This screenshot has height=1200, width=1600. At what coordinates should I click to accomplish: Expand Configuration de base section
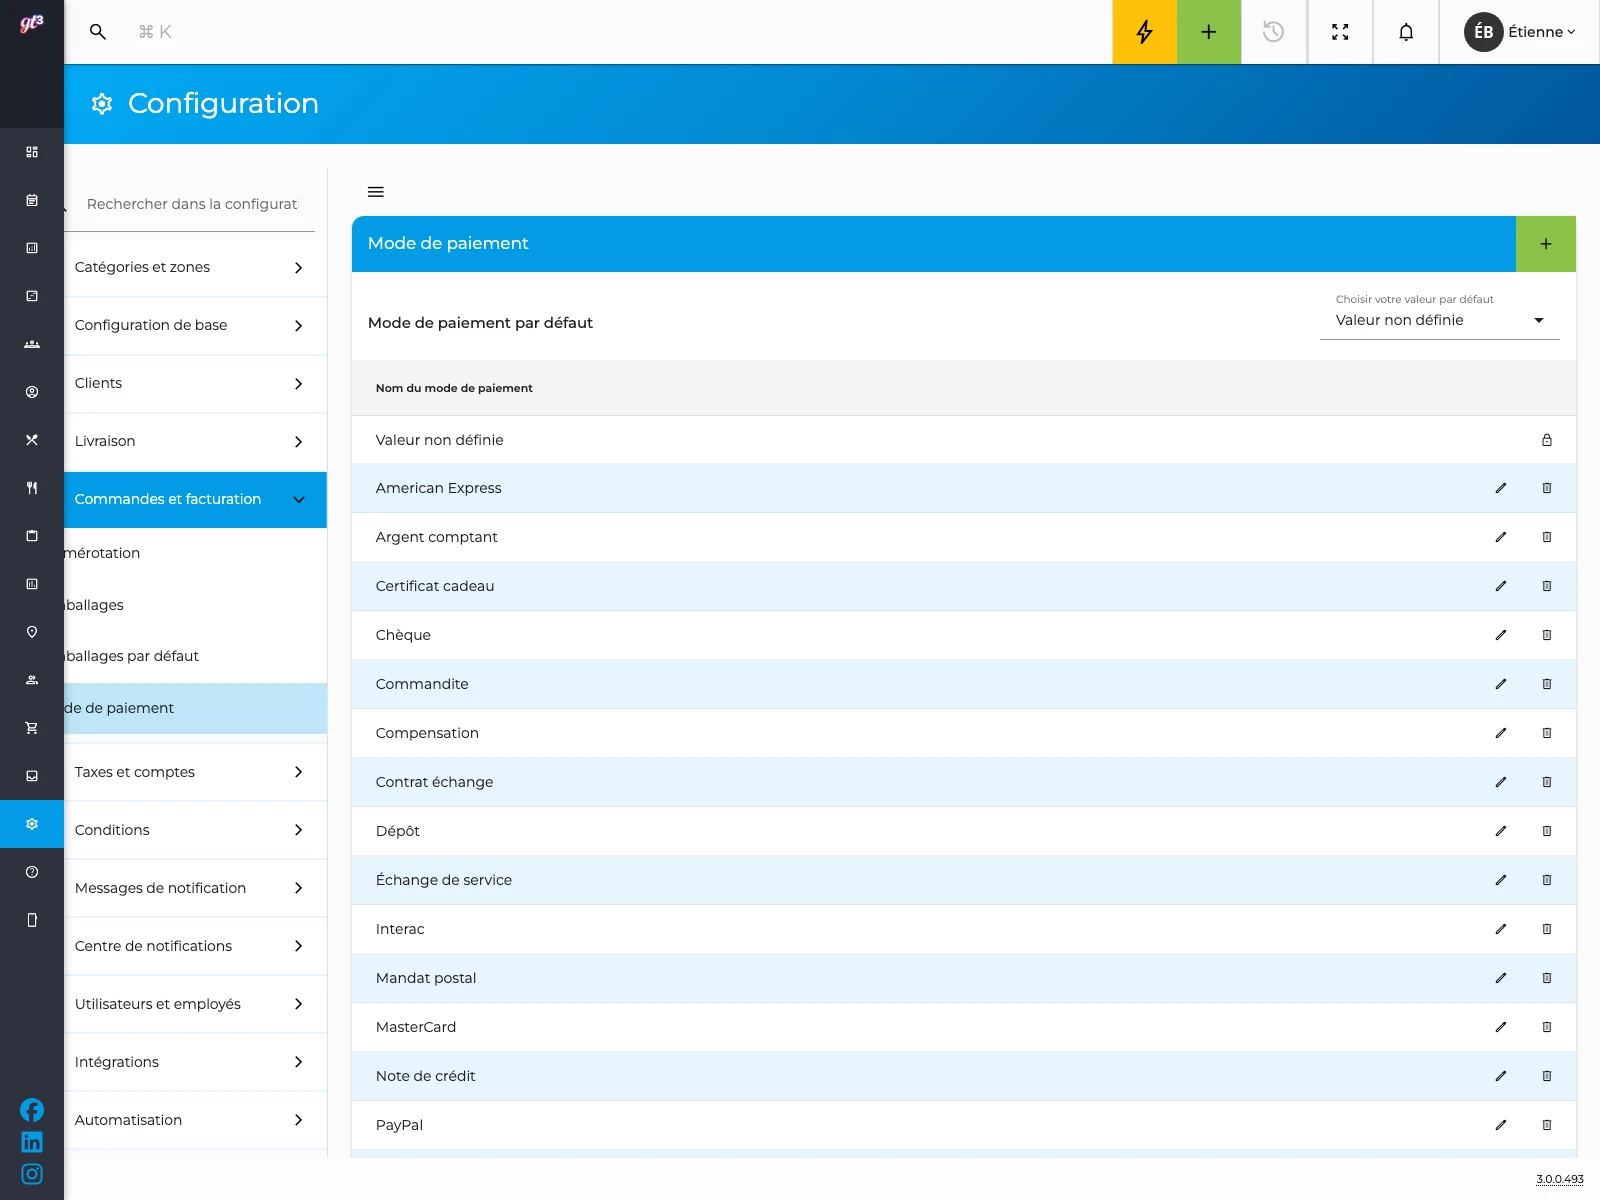tap(195, 325)
